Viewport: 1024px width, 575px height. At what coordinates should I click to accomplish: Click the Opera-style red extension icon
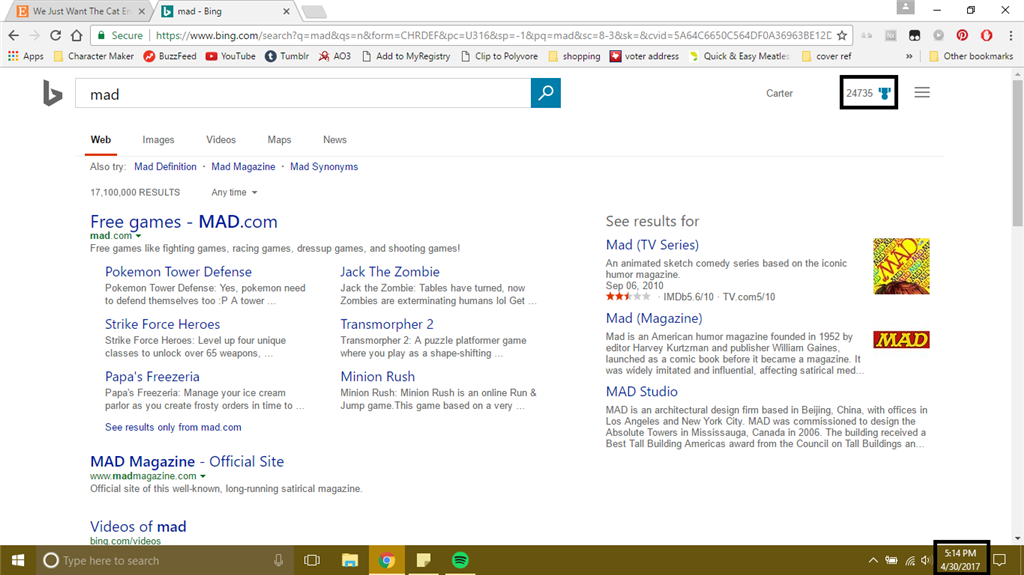click(986, 35)
